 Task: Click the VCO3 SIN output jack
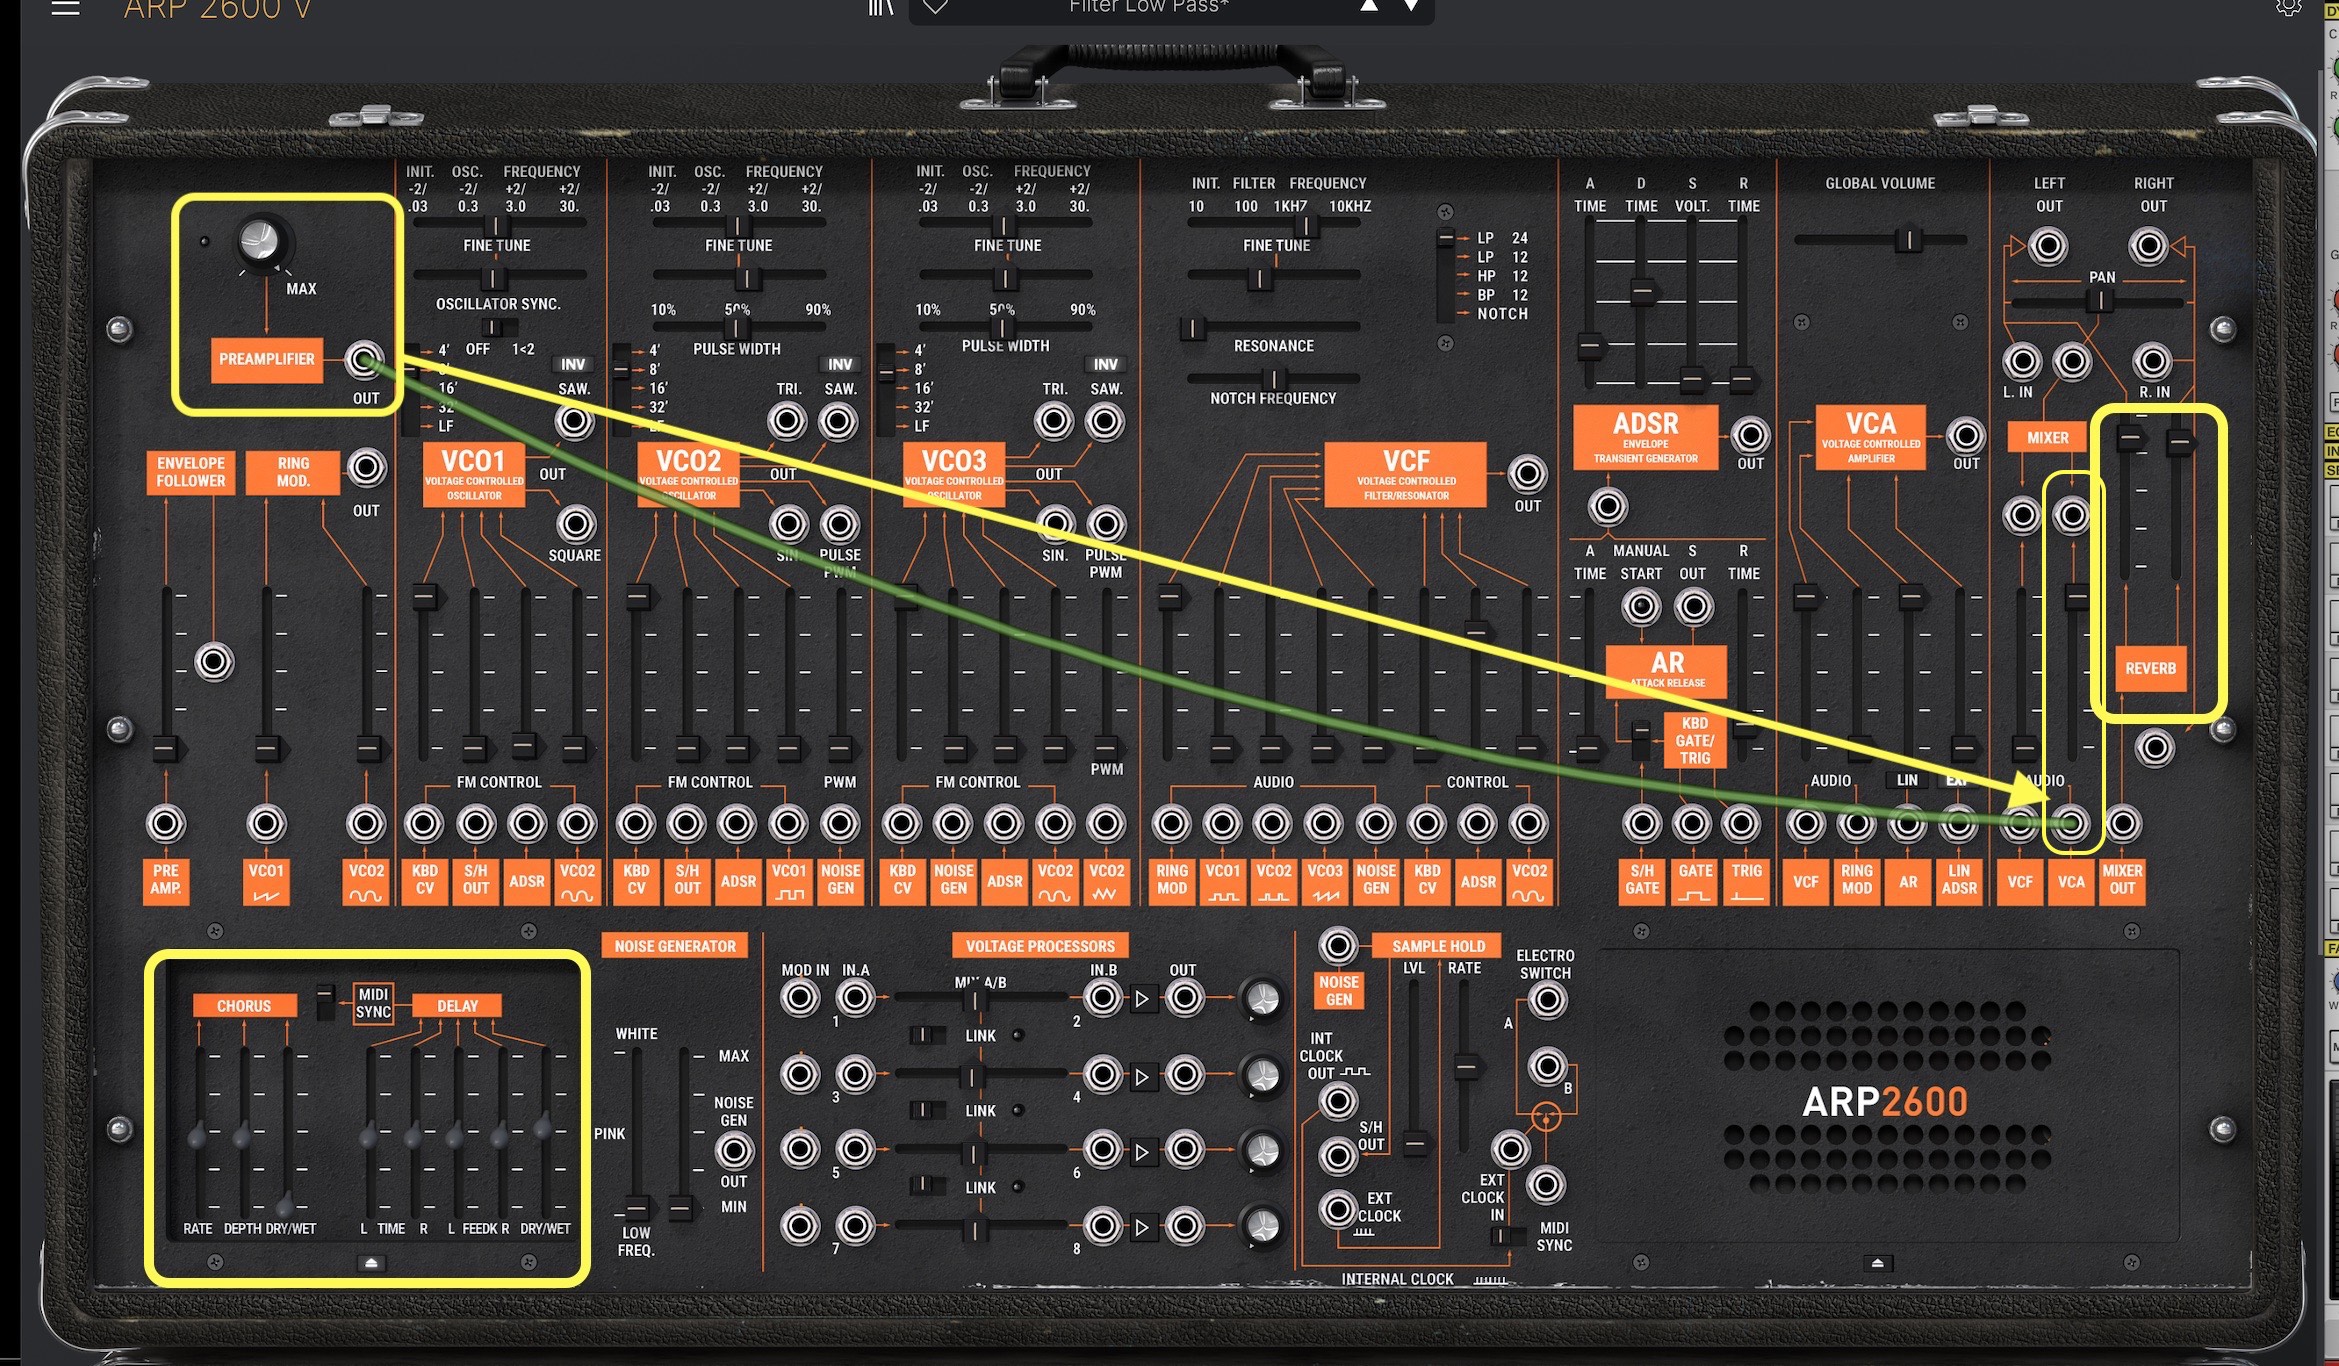(1054, 523)
